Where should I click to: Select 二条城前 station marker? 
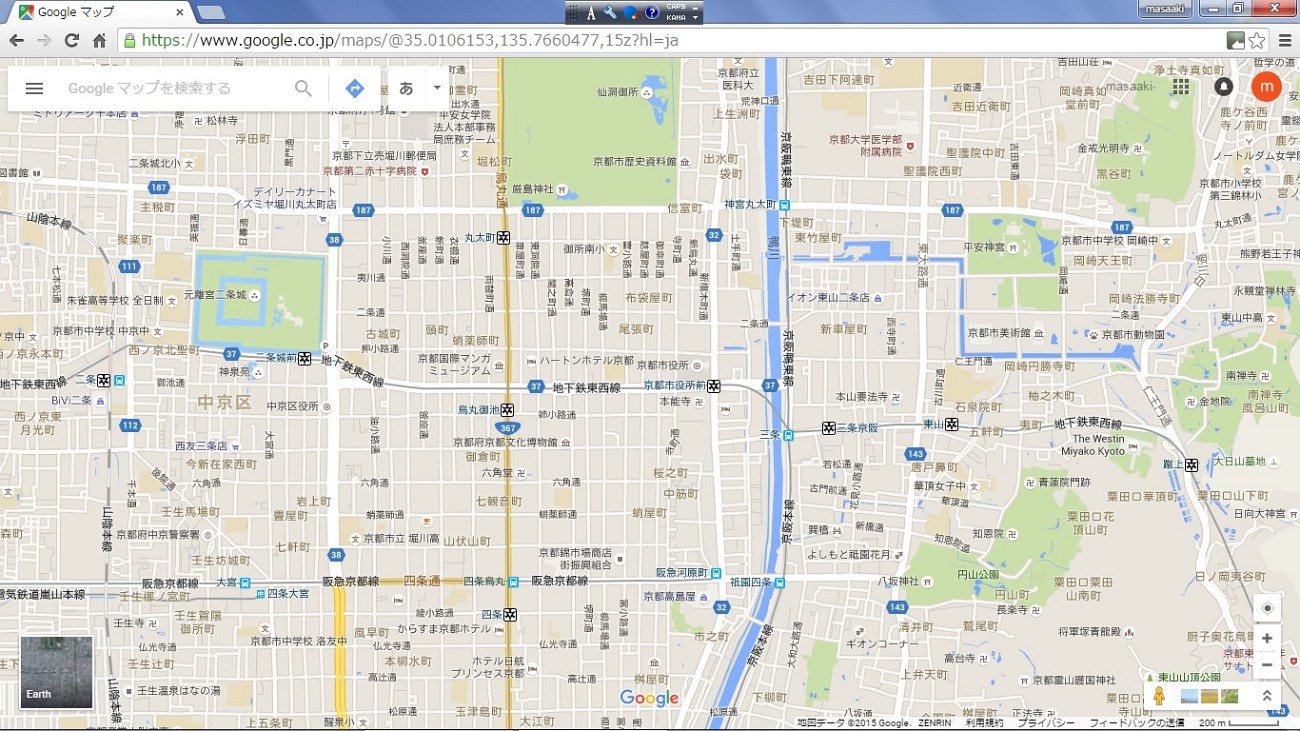click(x=304, y=358)
